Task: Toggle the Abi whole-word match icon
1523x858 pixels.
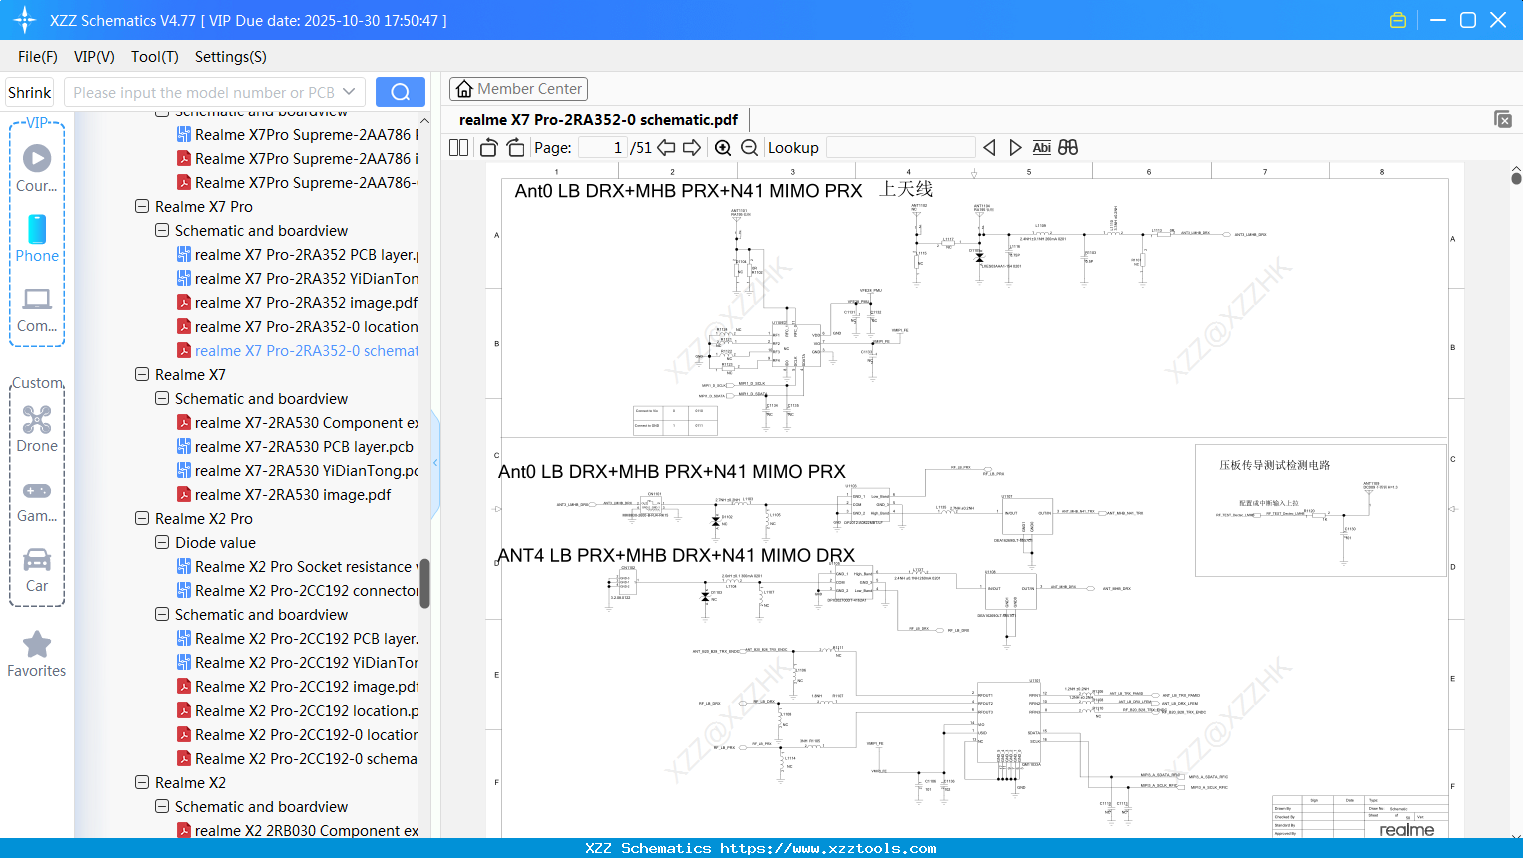Action: click(1041, 148)
